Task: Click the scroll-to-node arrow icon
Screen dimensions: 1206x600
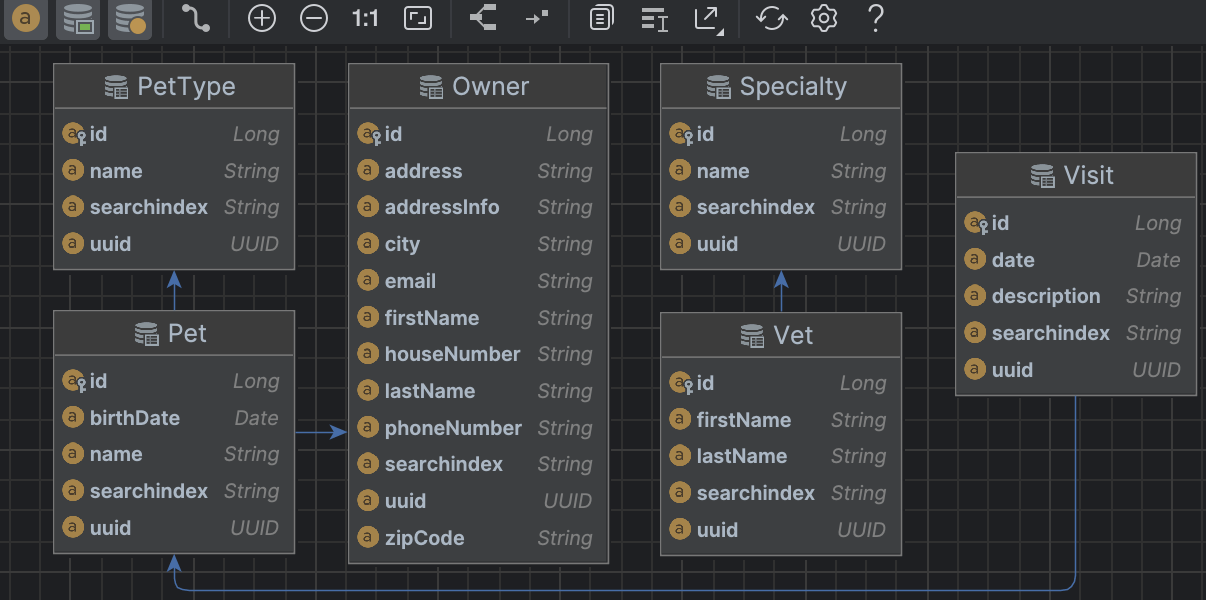Action: coord(537,18)
